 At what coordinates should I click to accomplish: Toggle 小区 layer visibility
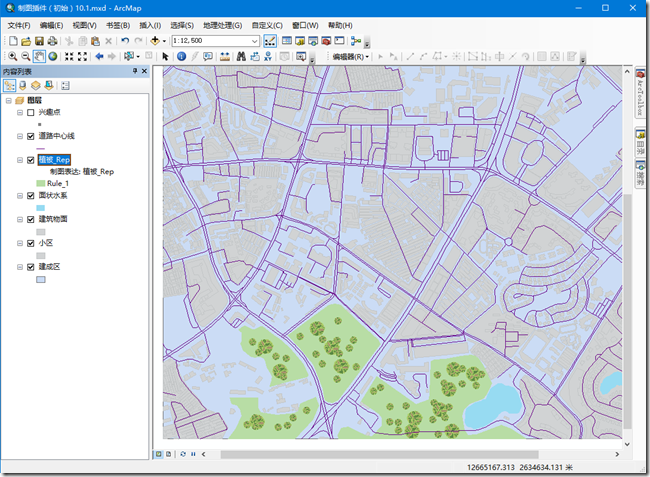click(x=30, y=243)
